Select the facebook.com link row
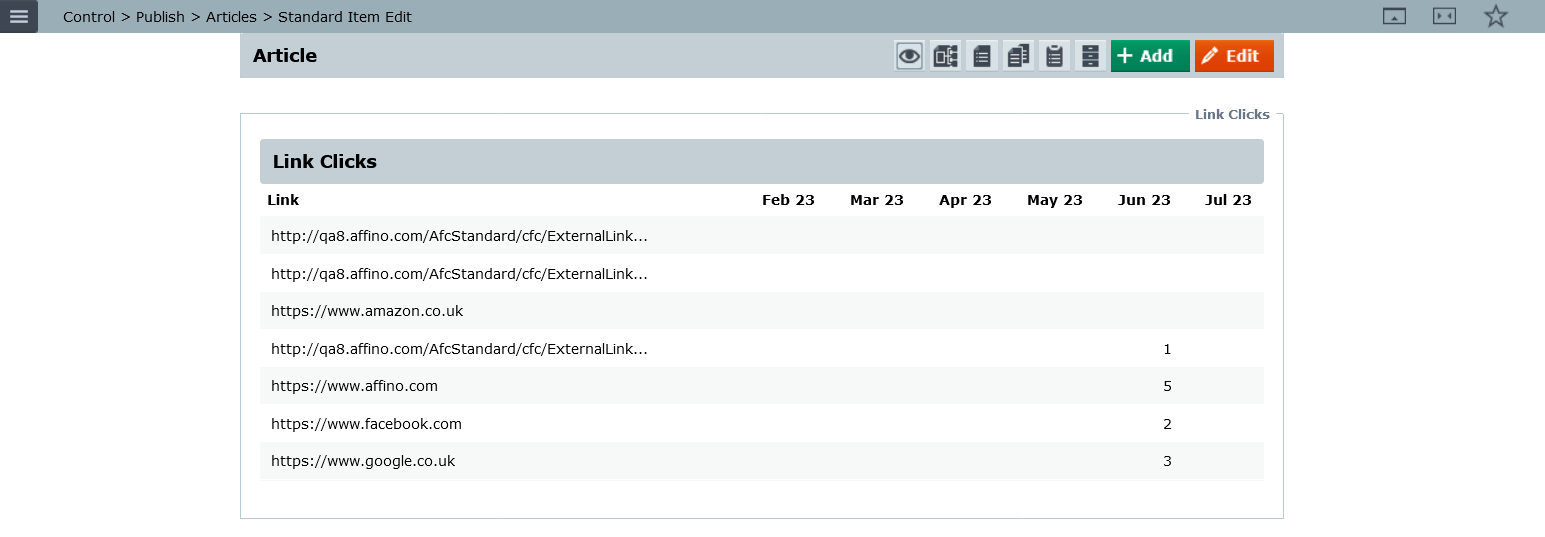The height and width of the screenshot is (537, 1545). click(366, 424)
